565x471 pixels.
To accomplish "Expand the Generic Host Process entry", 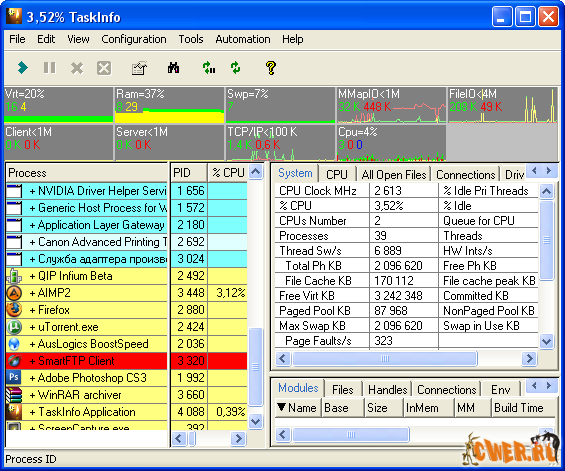I will tap(32, 208).
